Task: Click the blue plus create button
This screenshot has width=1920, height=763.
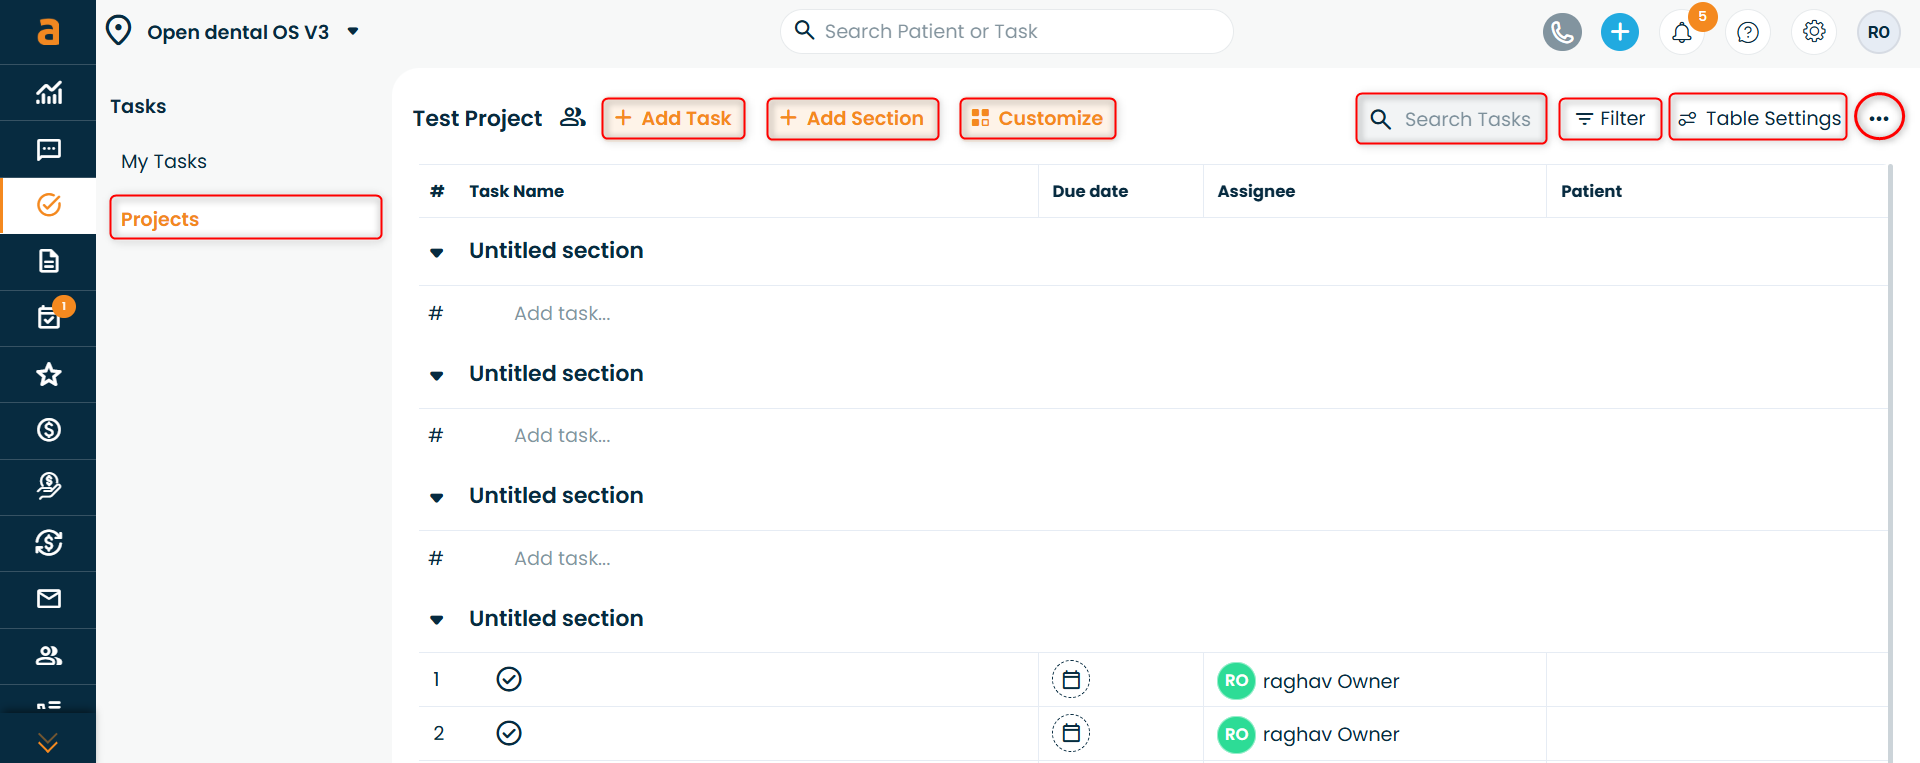Action: pos(1620,32)
